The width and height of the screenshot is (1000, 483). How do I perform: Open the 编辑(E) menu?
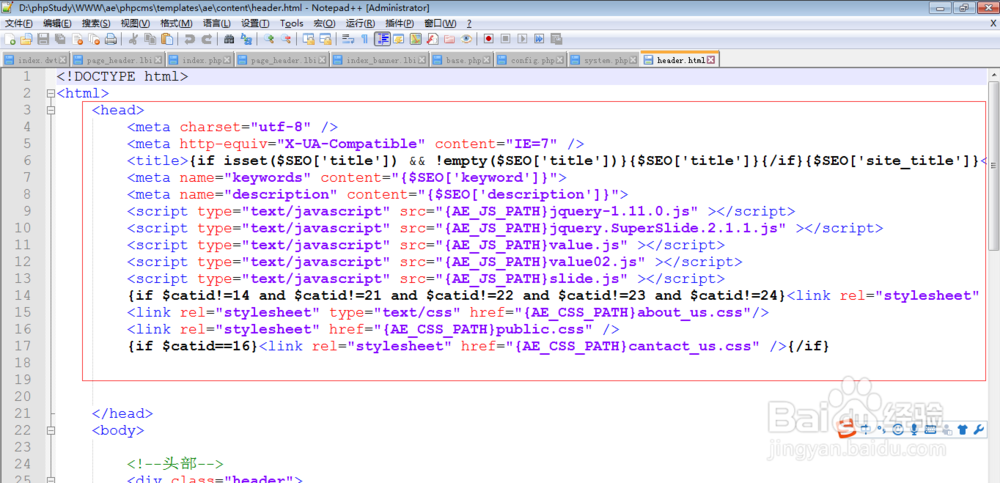[x=57, y=23]
